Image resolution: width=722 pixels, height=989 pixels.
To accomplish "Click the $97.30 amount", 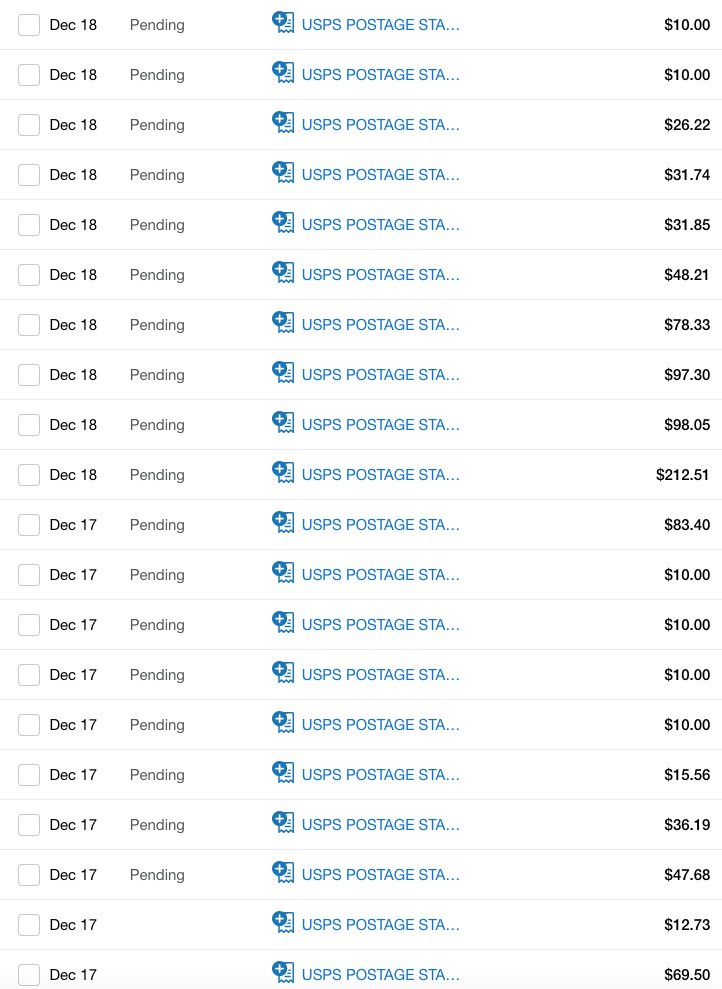I will 687,375.
